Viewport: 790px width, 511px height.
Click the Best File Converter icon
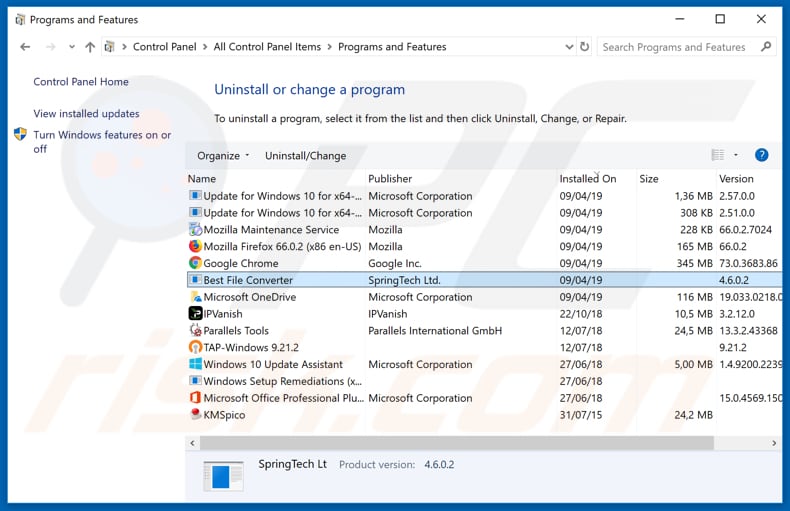[x=195, y=280]
